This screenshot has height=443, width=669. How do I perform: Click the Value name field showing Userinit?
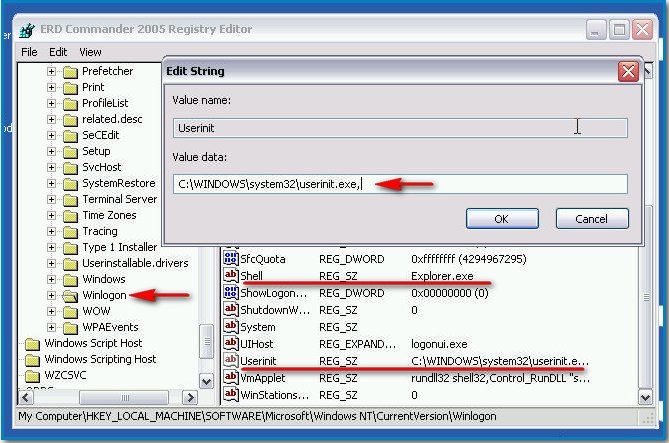point(400,128)
